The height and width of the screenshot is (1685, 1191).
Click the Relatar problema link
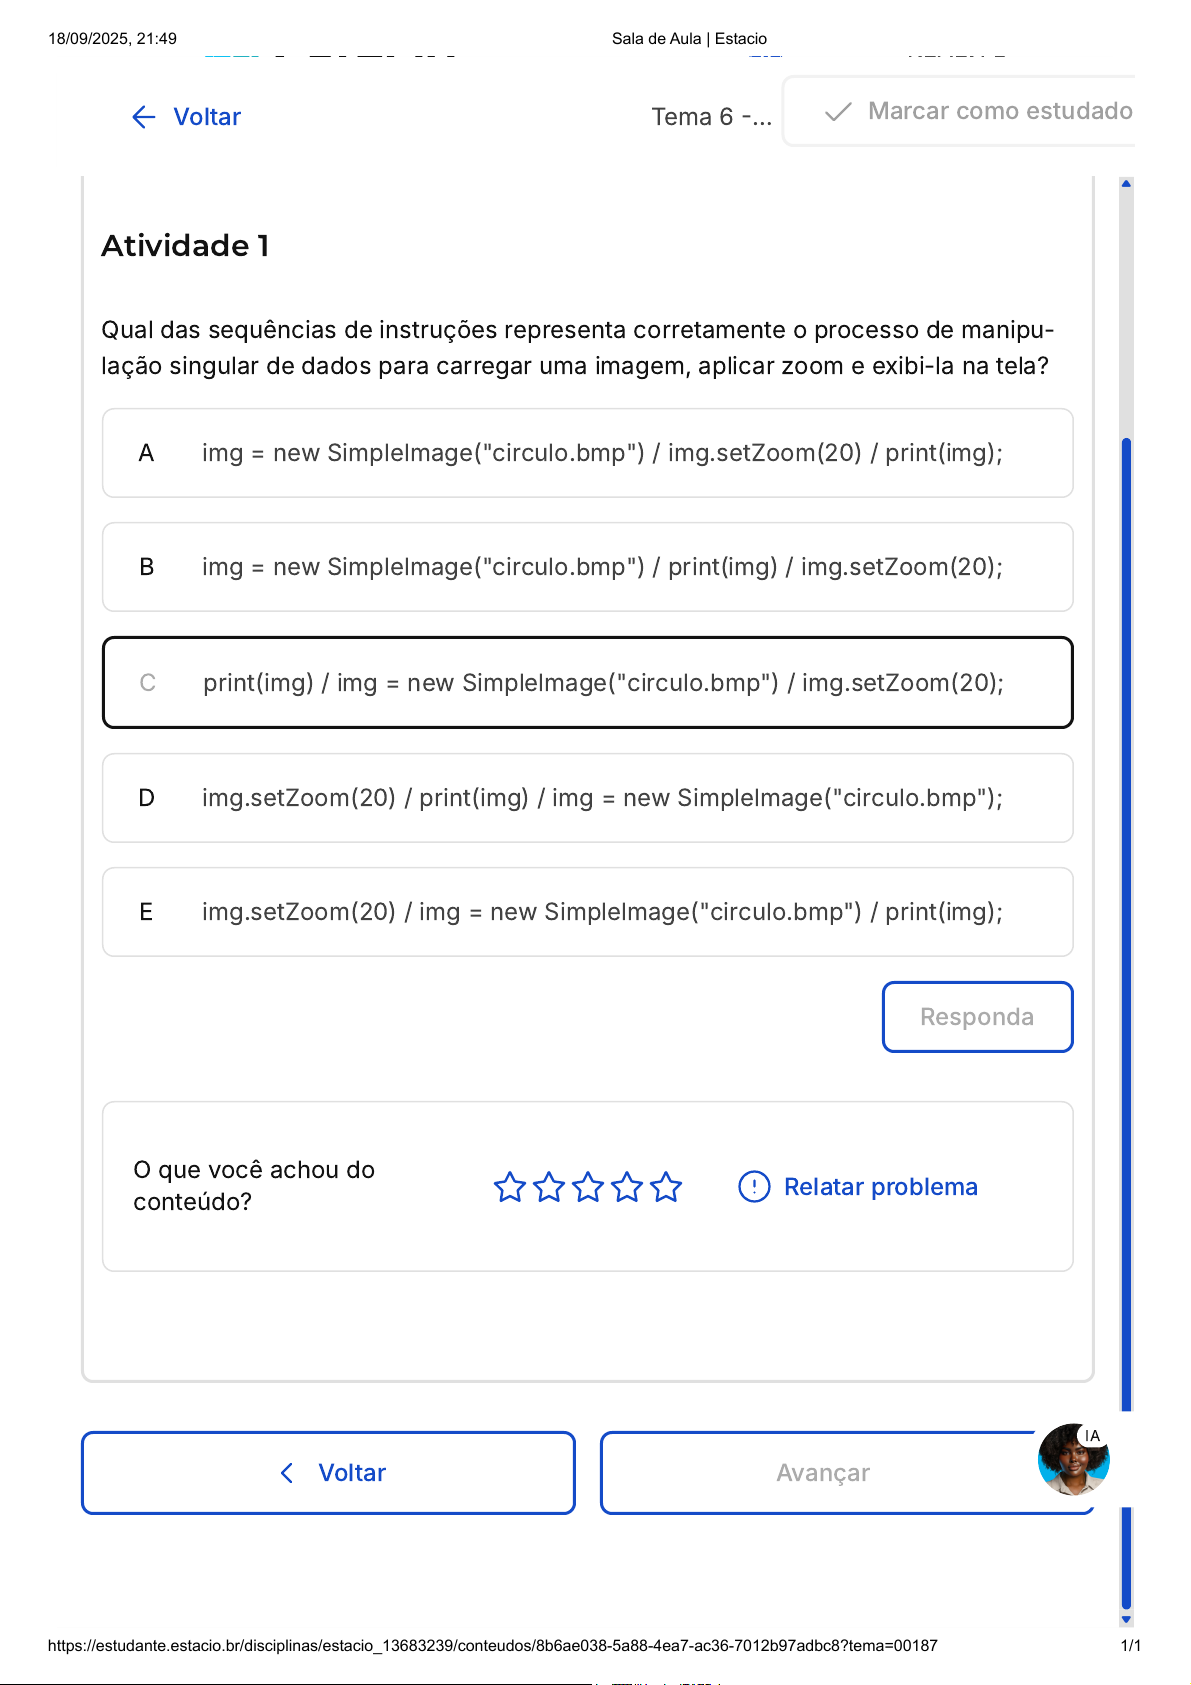(x=880, y=1187)
